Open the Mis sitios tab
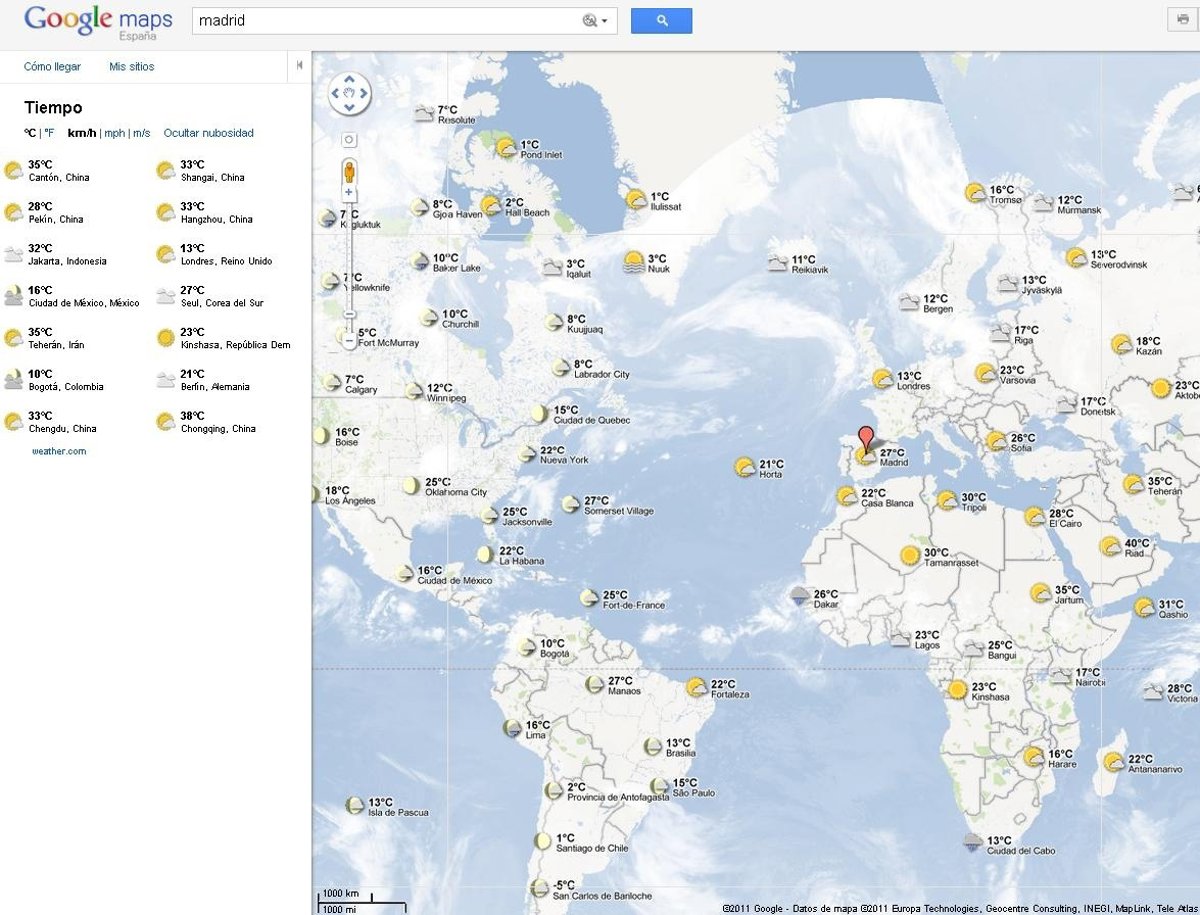 point(131,67)
